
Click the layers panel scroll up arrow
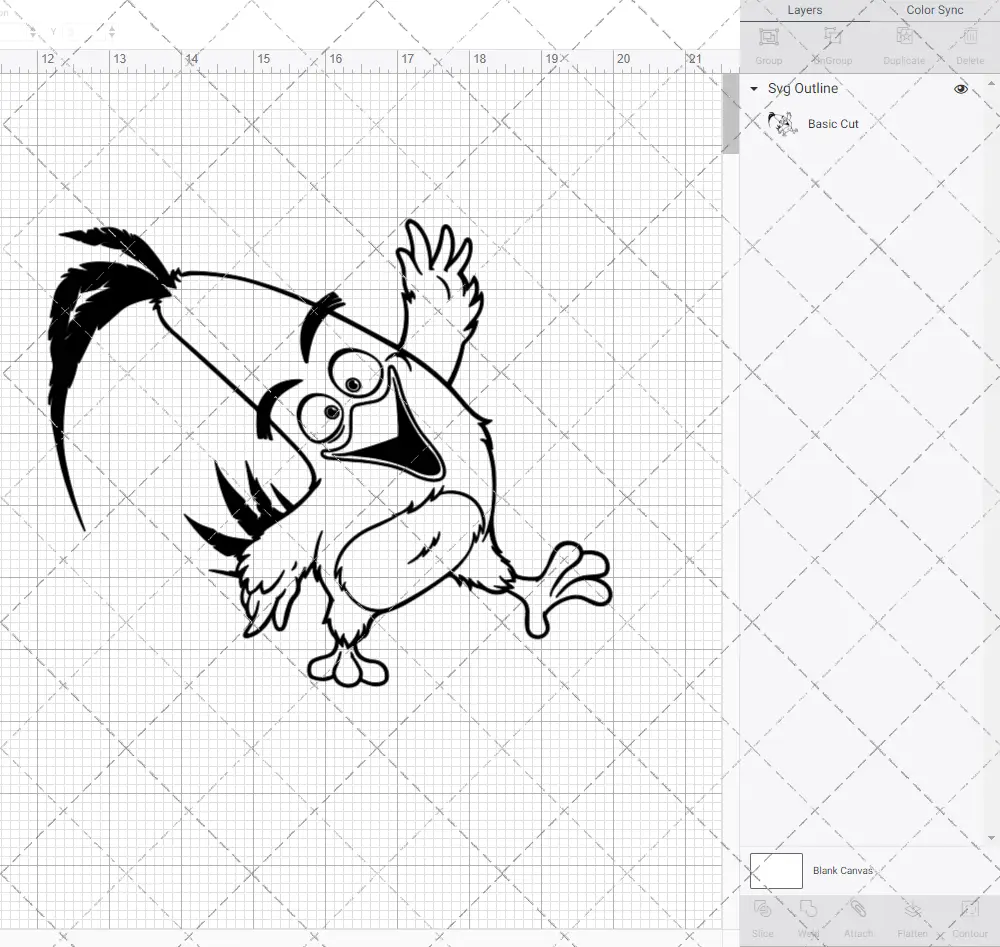[991, 84]
